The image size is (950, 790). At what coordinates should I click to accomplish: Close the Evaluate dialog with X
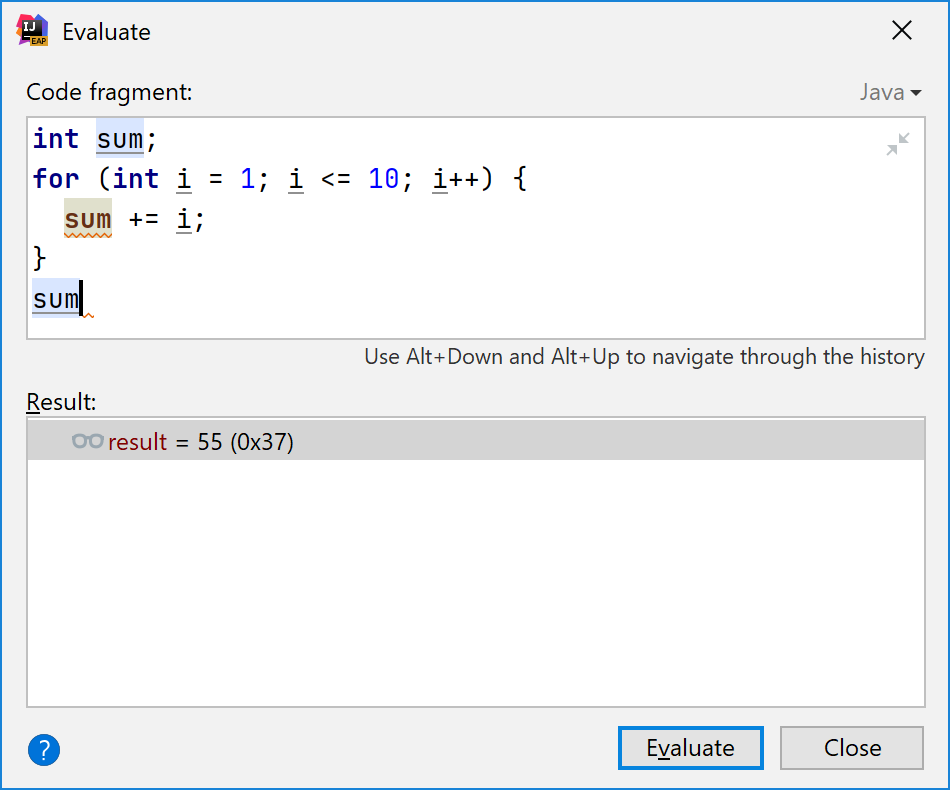pyautogui.click(x=902, y=30)
